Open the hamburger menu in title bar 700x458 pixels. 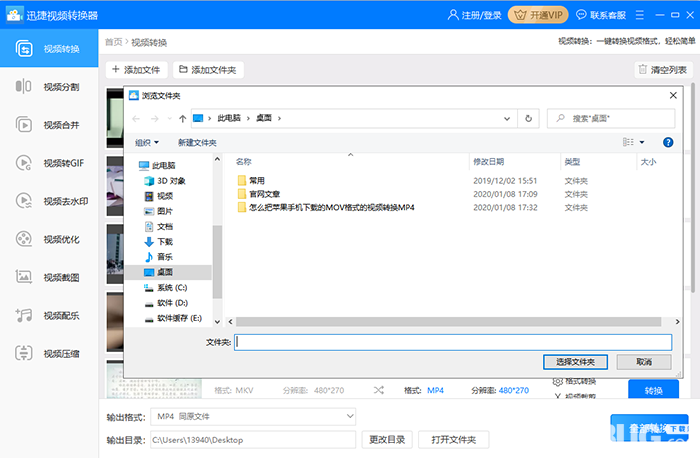coord(640,15)
